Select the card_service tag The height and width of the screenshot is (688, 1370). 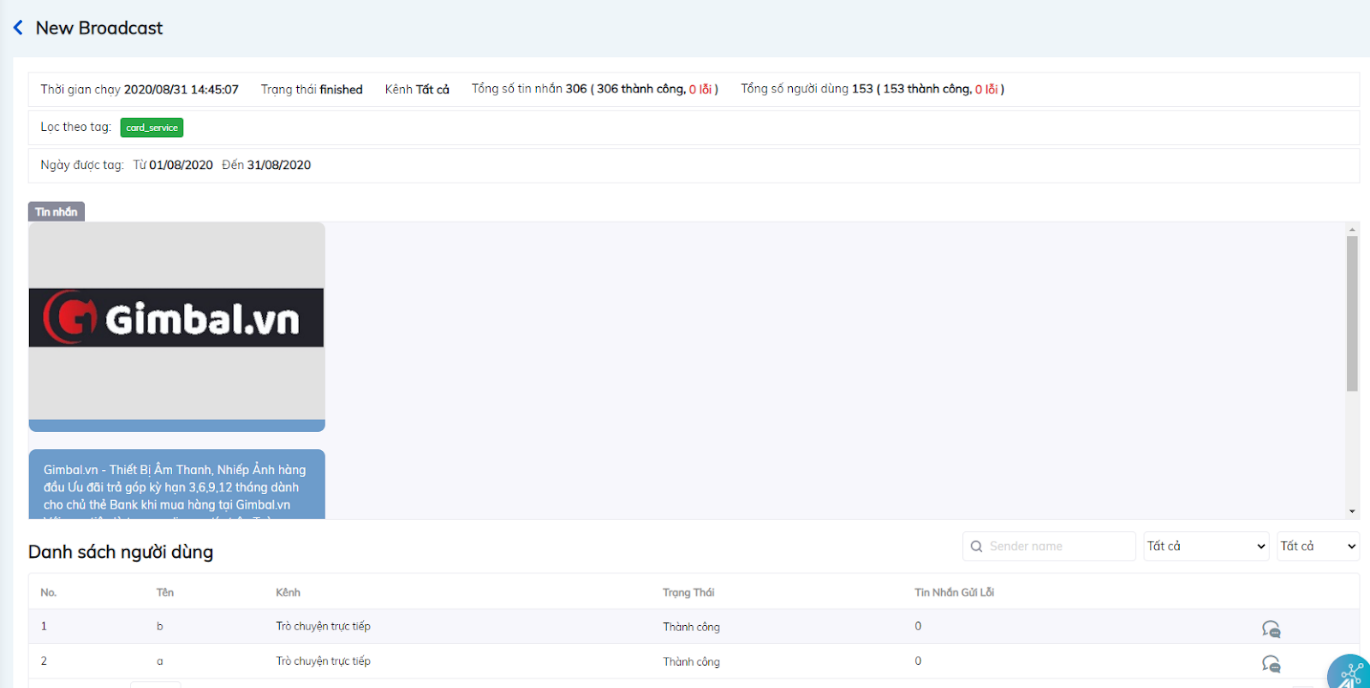[152, 127]
